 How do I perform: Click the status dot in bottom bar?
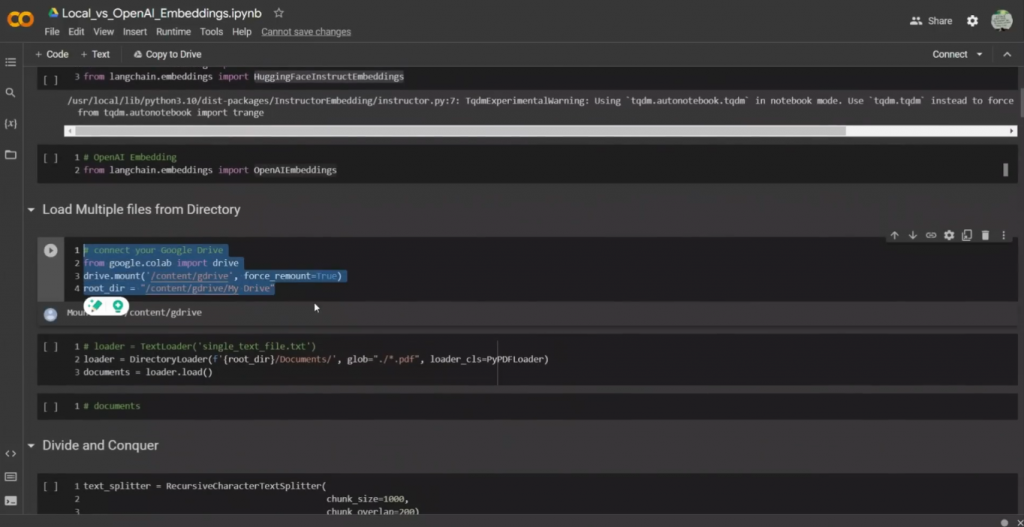tap(1004, 522)
